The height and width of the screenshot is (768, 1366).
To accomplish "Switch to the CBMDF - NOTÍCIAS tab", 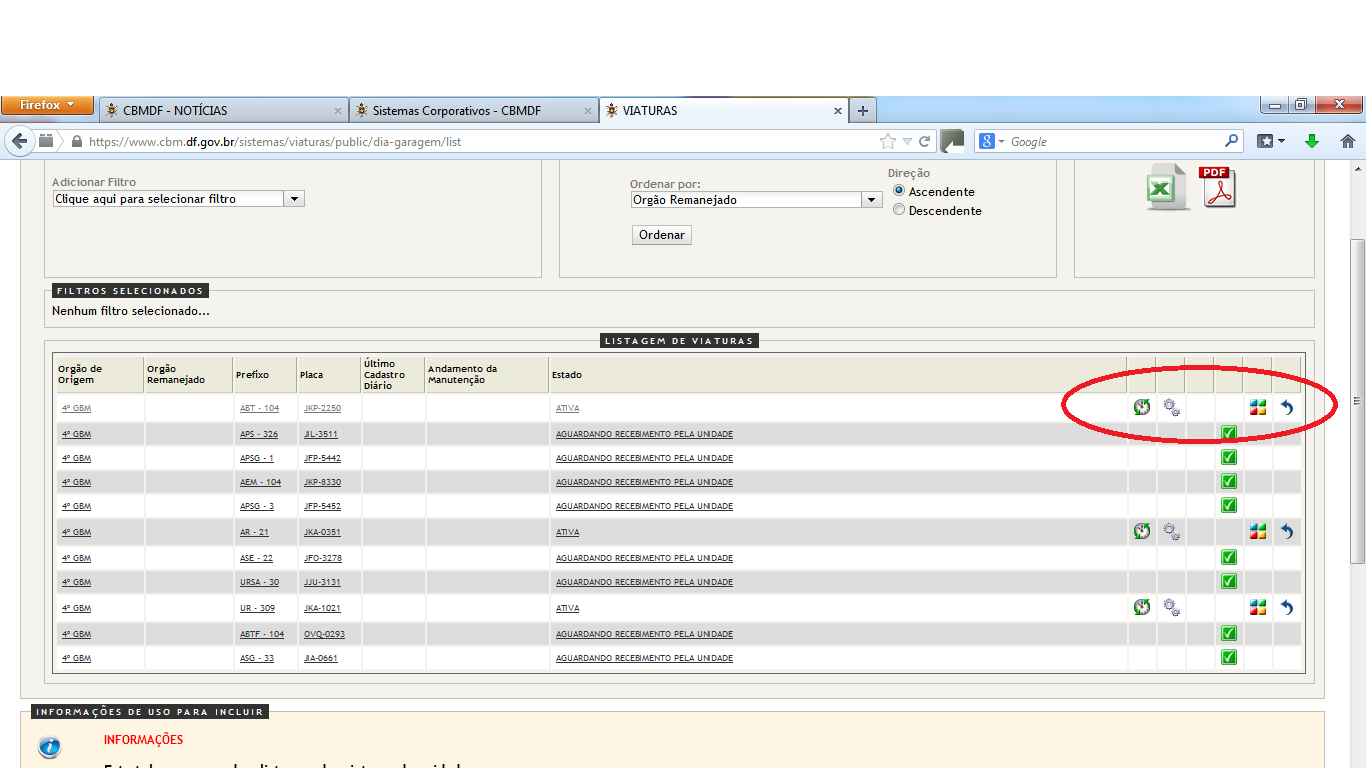I will point(224,111).
